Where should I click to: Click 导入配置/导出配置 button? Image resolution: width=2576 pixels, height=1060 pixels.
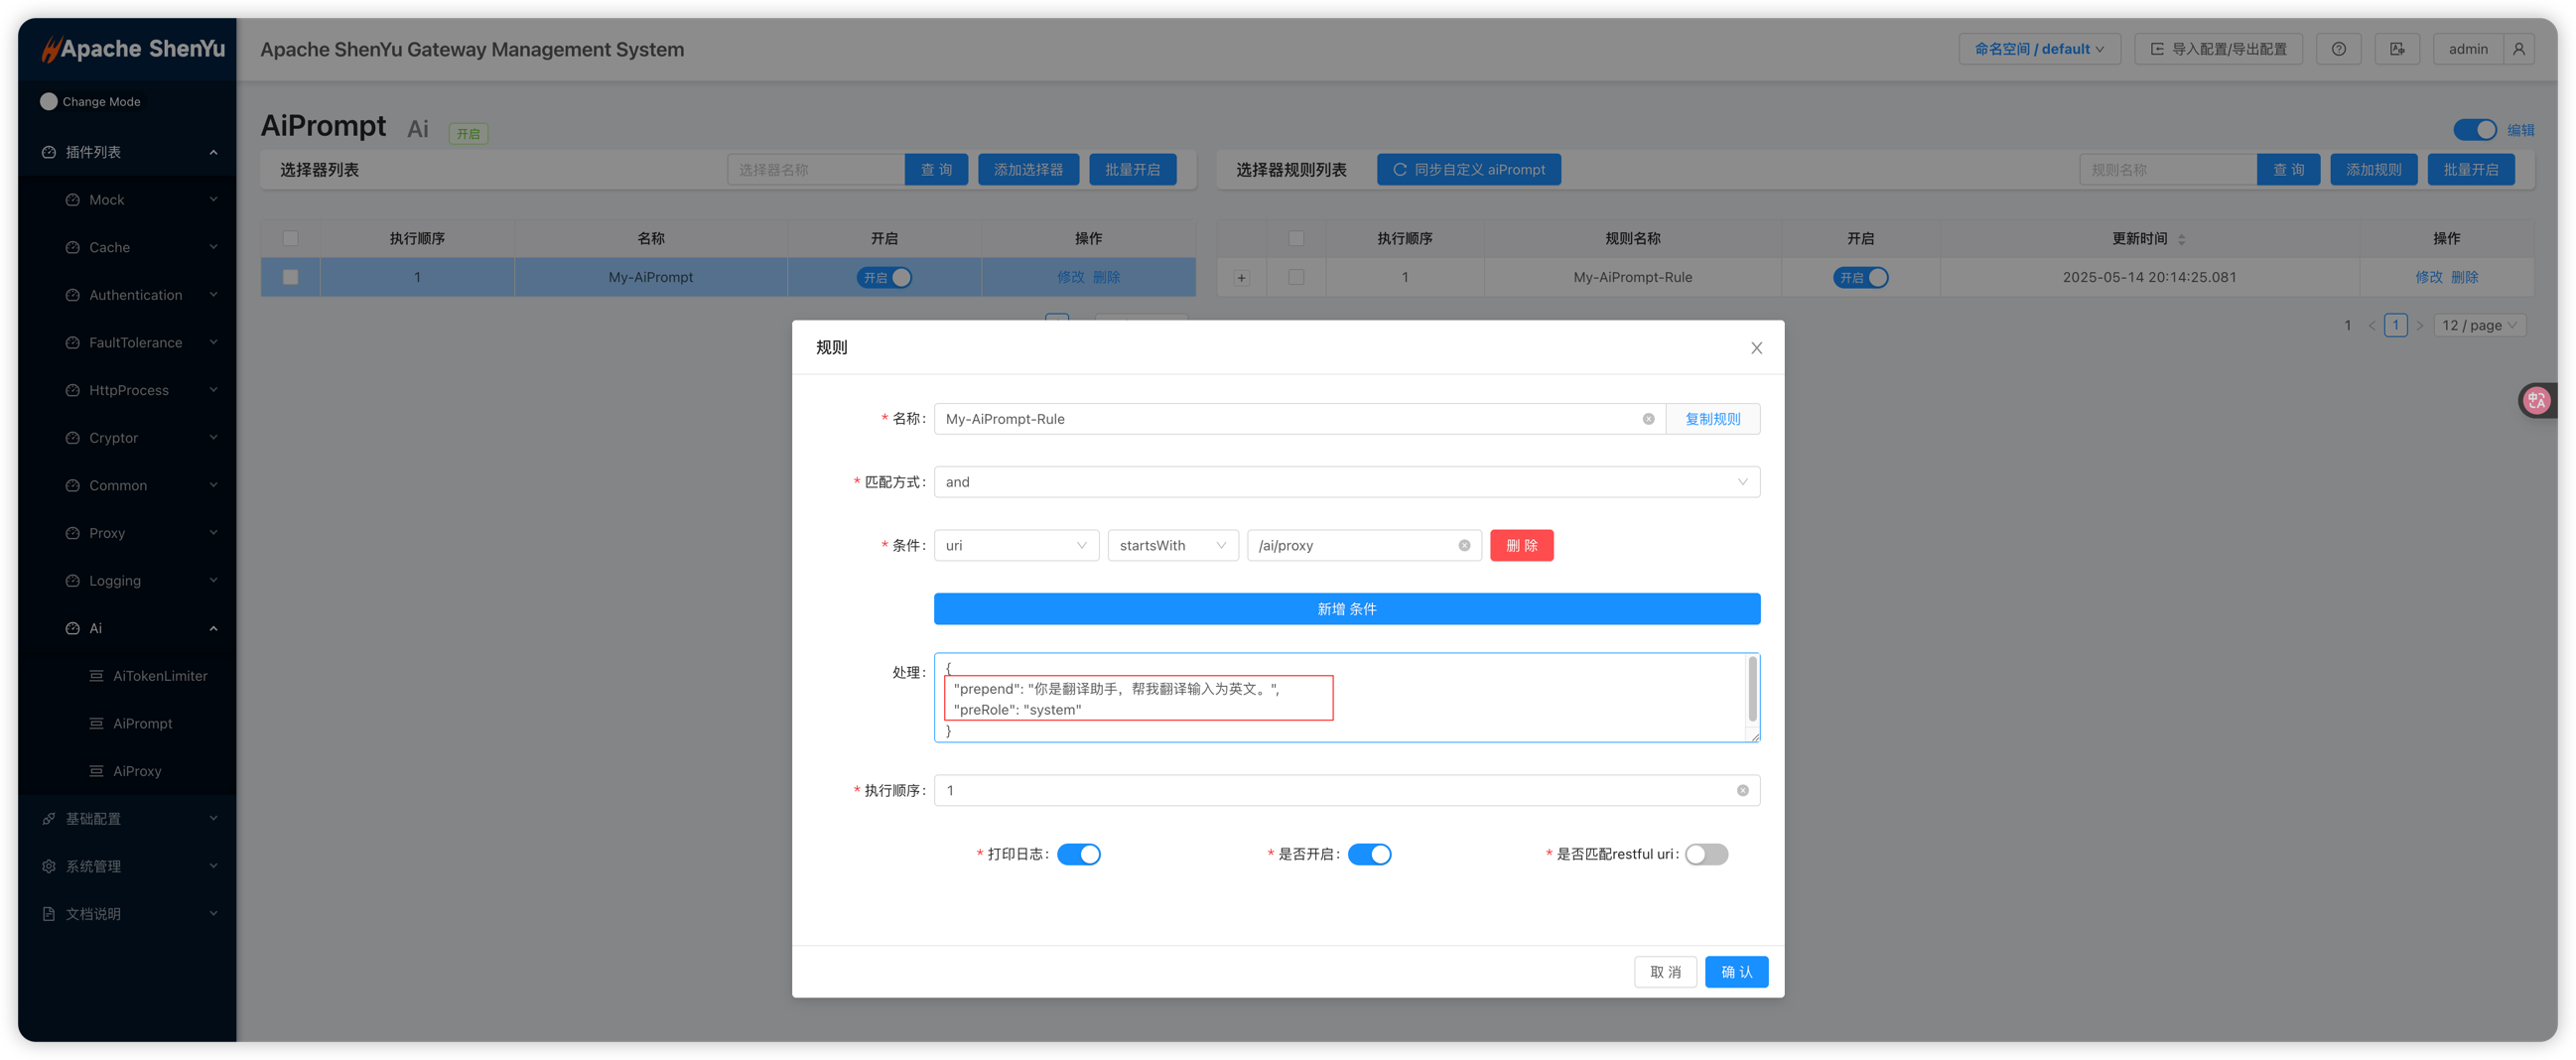coord(2218,49)
